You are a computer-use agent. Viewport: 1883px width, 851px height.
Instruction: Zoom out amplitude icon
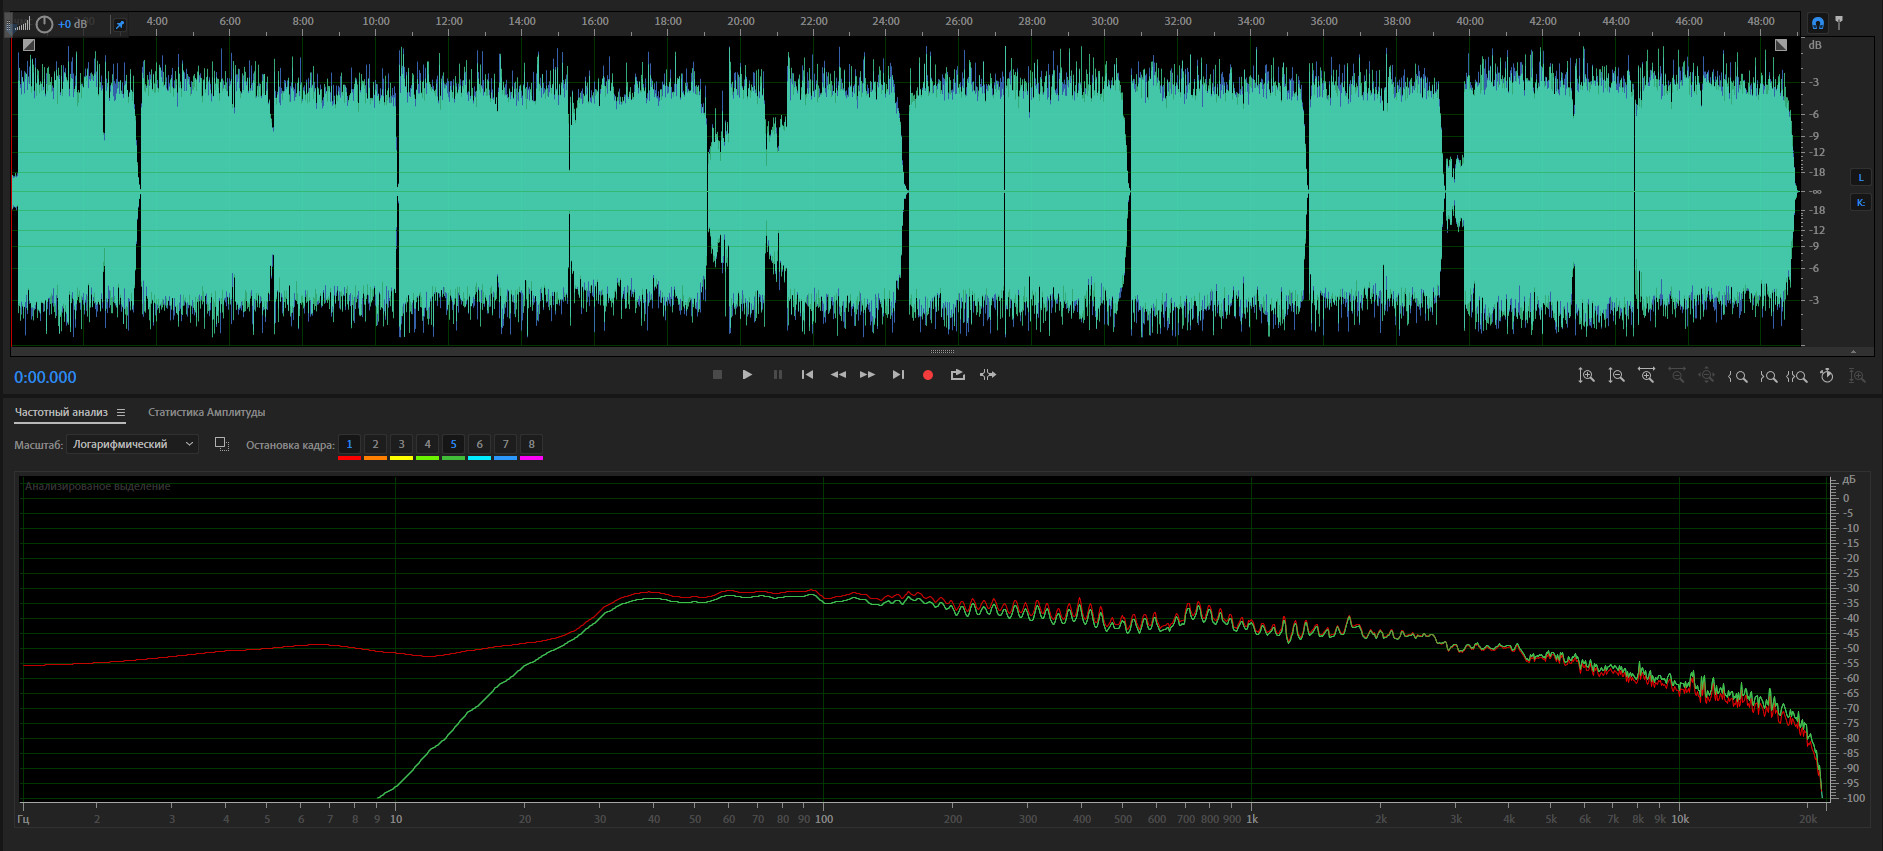click(1616, 376)
